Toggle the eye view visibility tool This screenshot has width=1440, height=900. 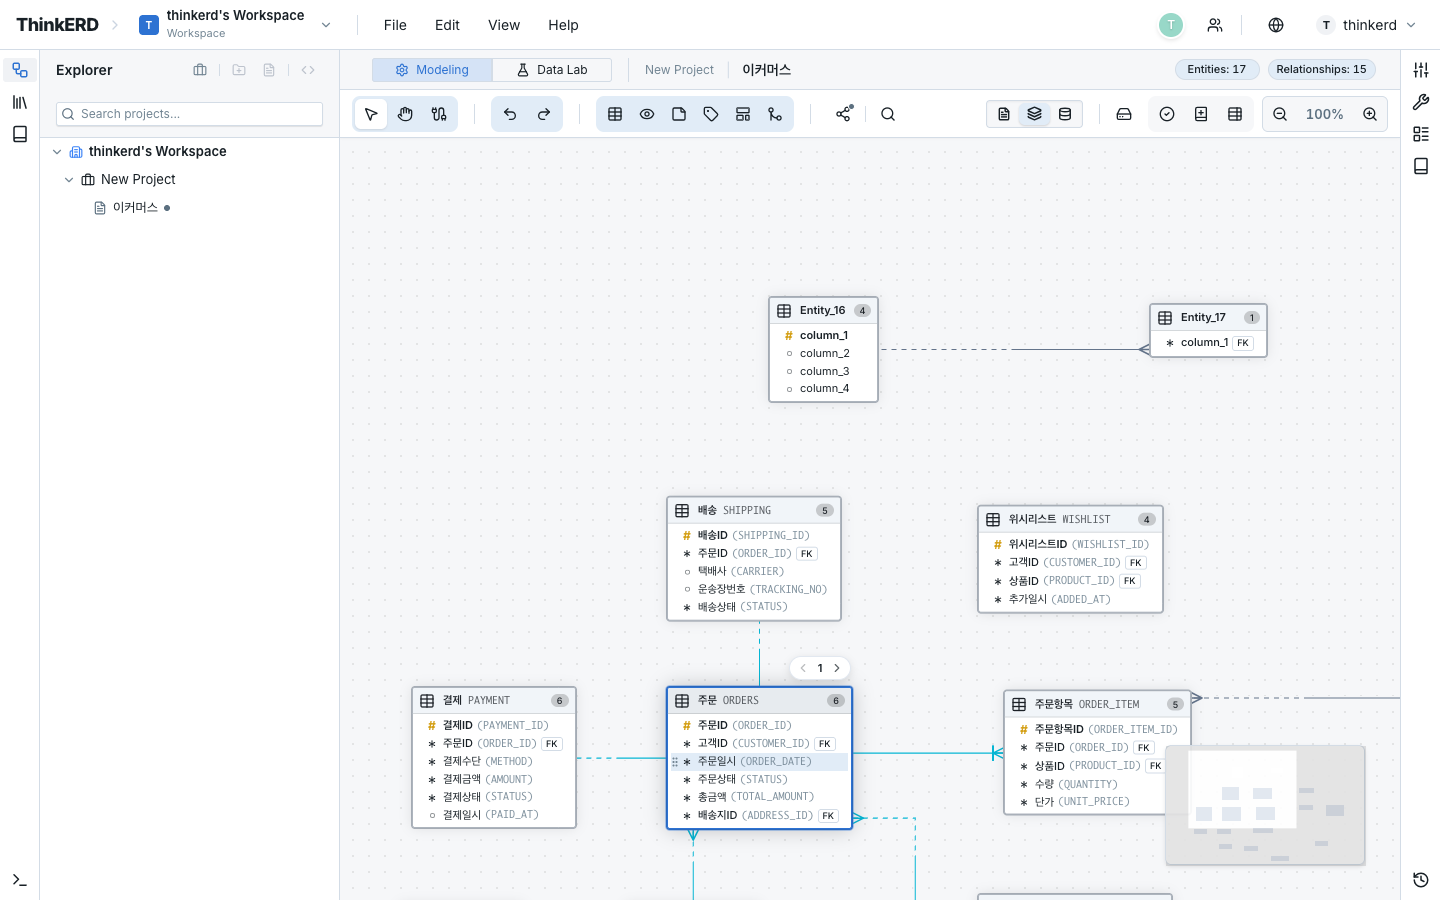(x=647, y=114)
